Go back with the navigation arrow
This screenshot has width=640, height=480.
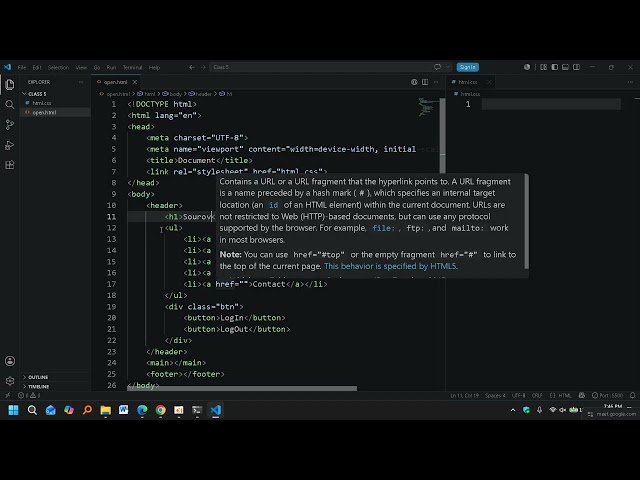pos(191,67)
